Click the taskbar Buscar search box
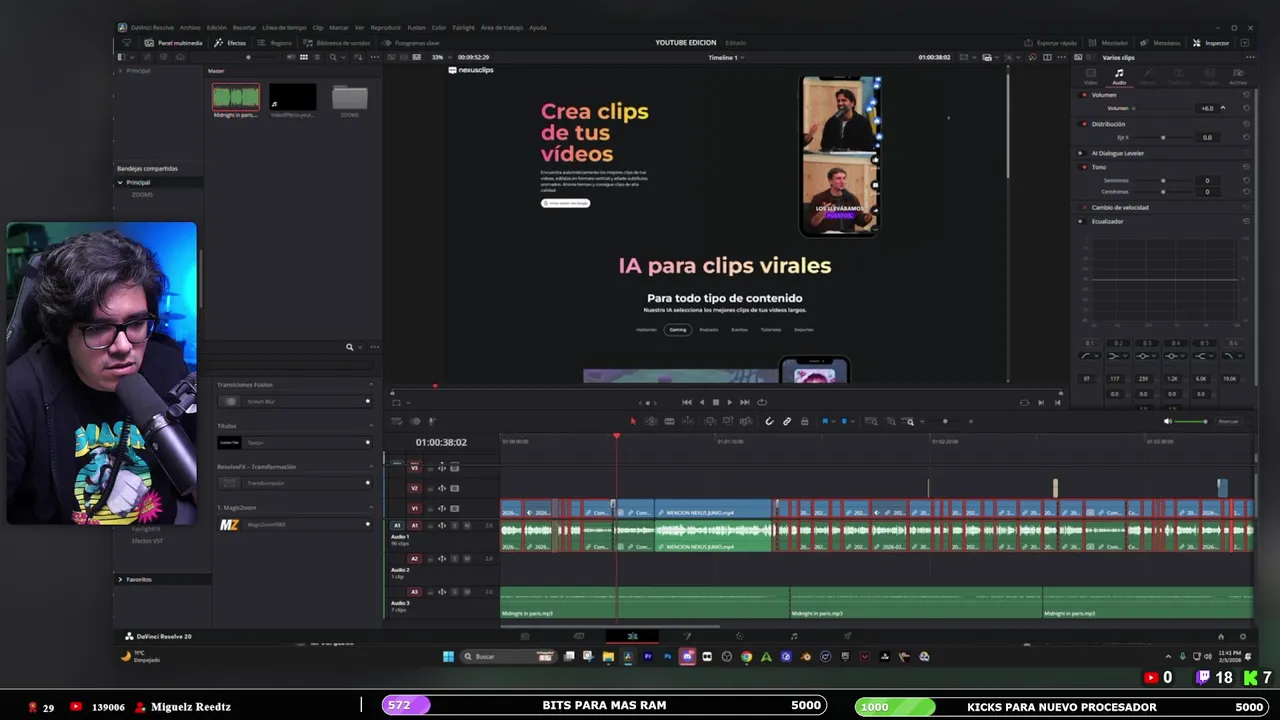This screenshot has height=720, width=1280. click(508, 657)
